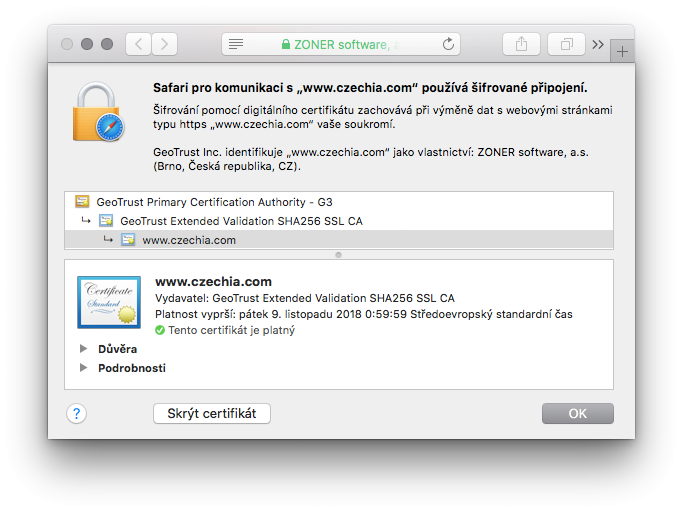Viewport: 682px width, 513px height.
Task: Click the Důvěra label
Action: (x=117, y=349)
